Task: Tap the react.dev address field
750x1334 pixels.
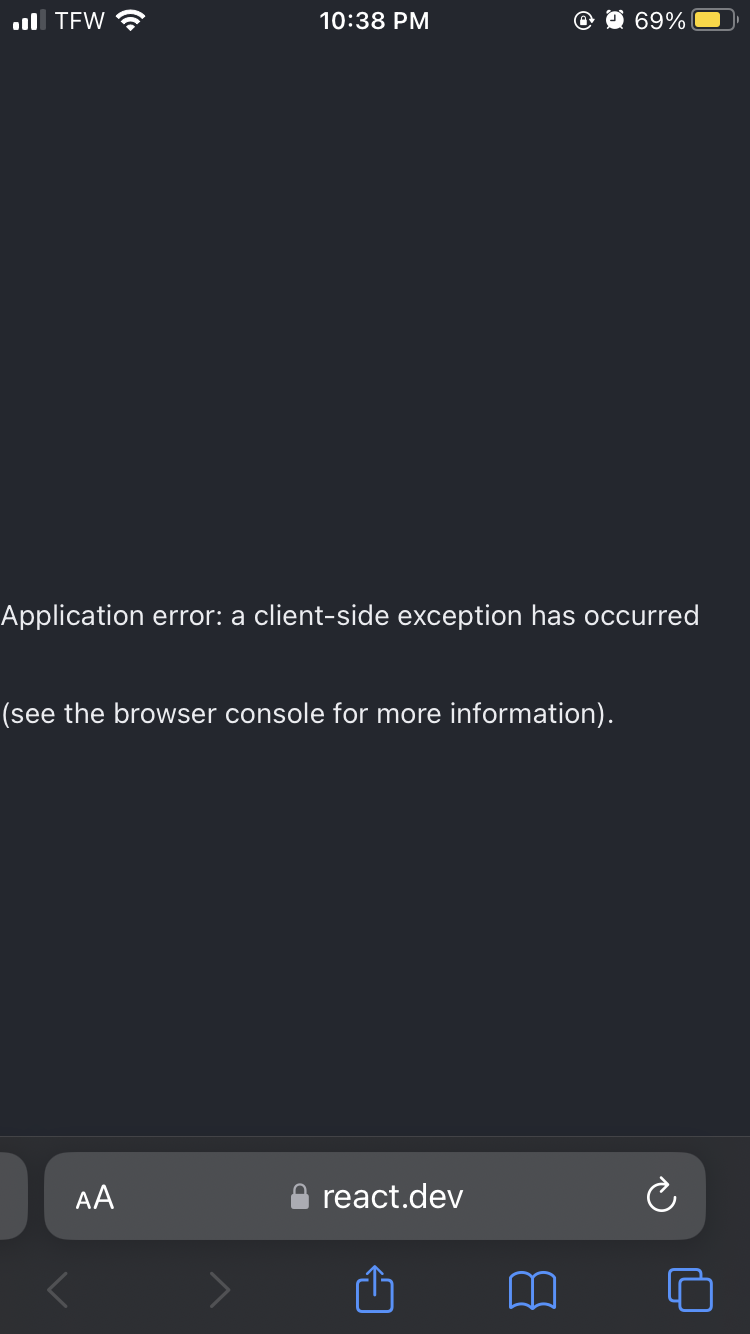Action: pyautogui.click(x=392, y=1197)
